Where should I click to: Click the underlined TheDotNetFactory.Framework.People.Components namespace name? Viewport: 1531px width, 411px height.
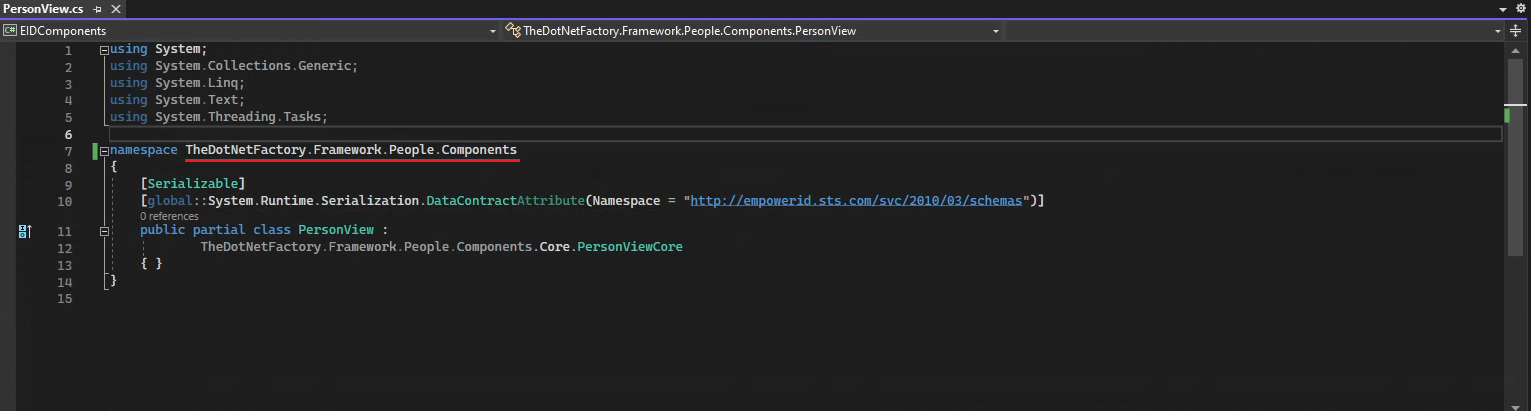click(351, 150)
